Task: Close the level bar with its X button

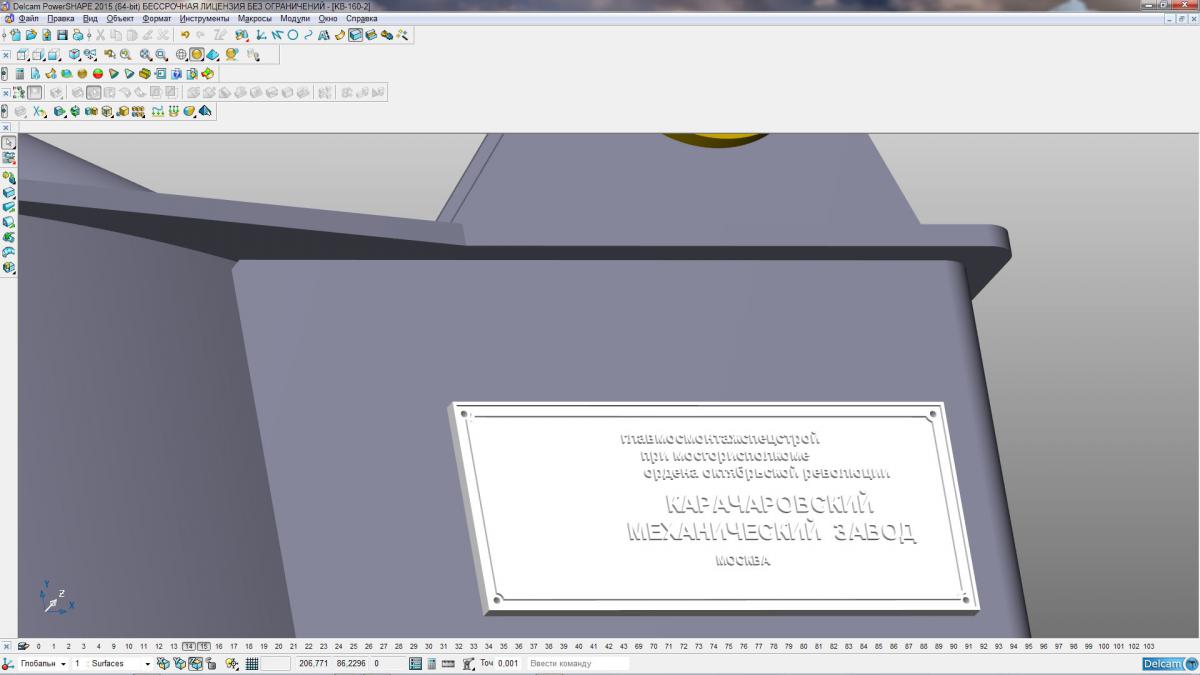Action: 6,646
